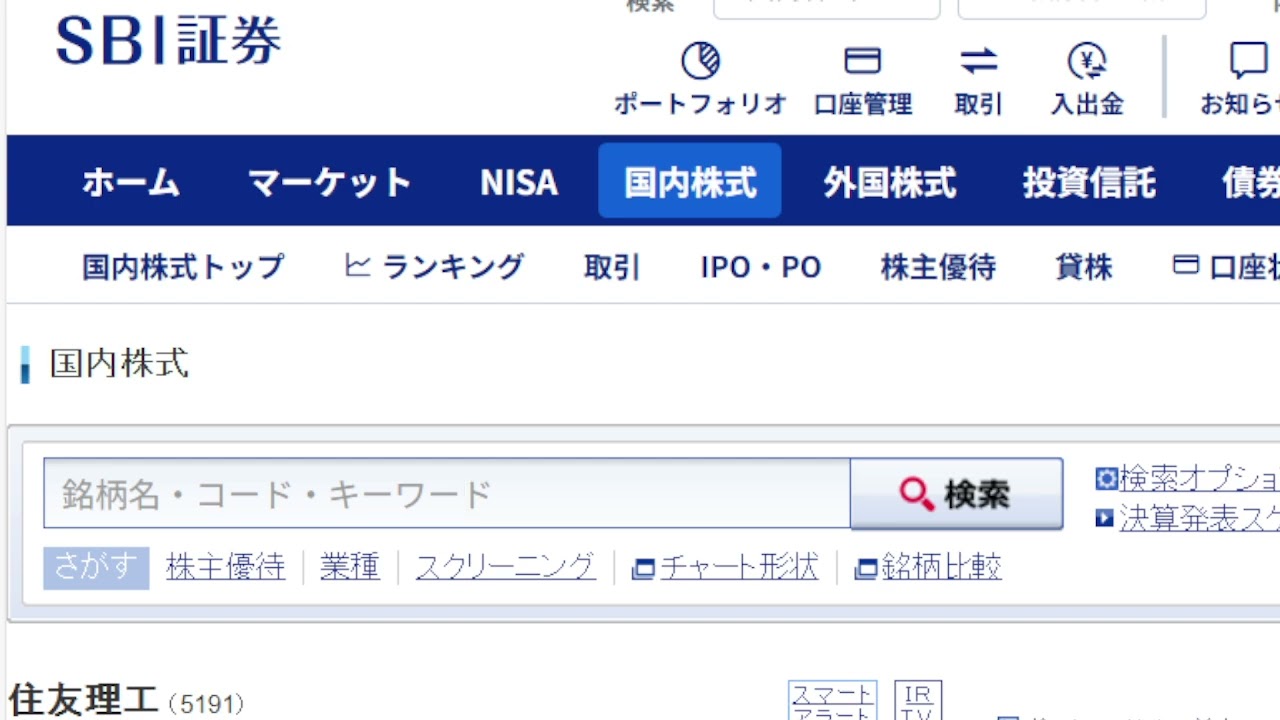Select the 国内株式 main tab

click(690, 181)
